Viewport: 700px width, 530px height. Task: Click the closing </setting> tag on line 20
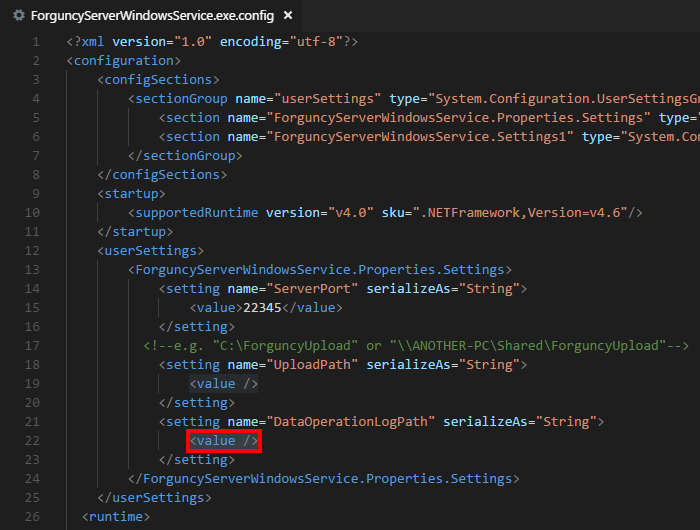197,403
